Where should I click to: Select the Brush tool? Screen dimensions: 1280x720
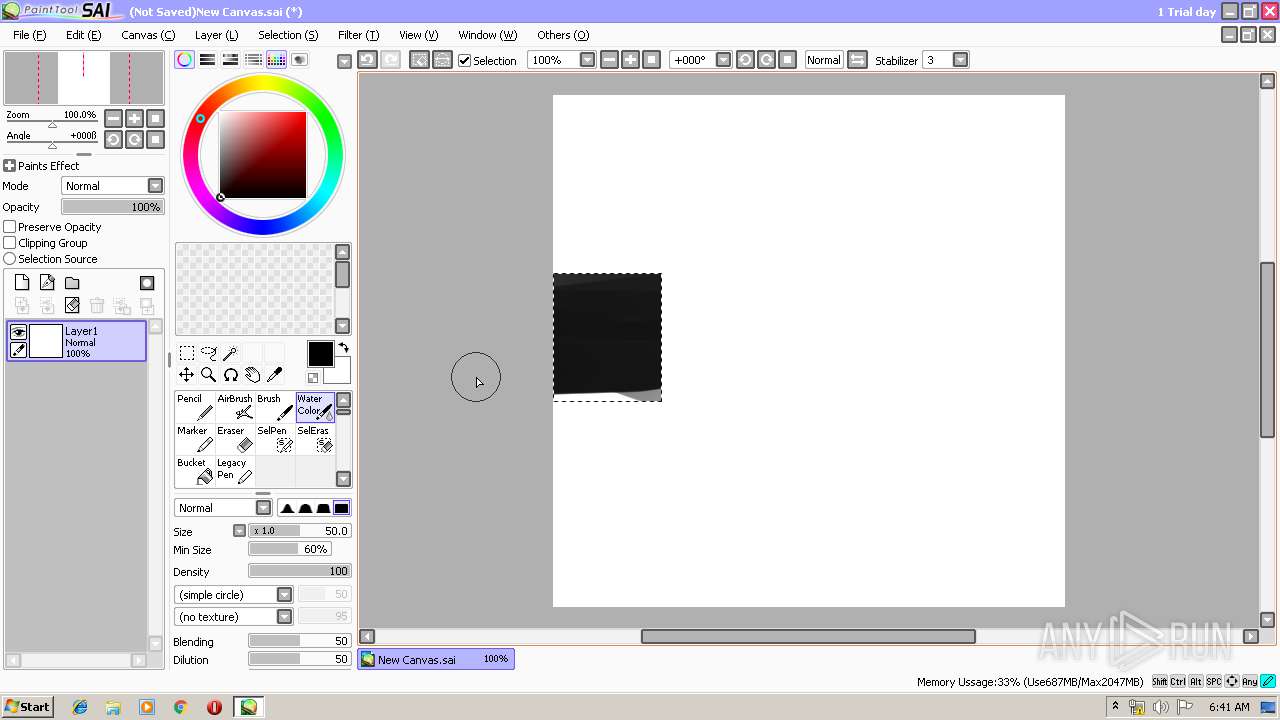[x=275, y=406]
